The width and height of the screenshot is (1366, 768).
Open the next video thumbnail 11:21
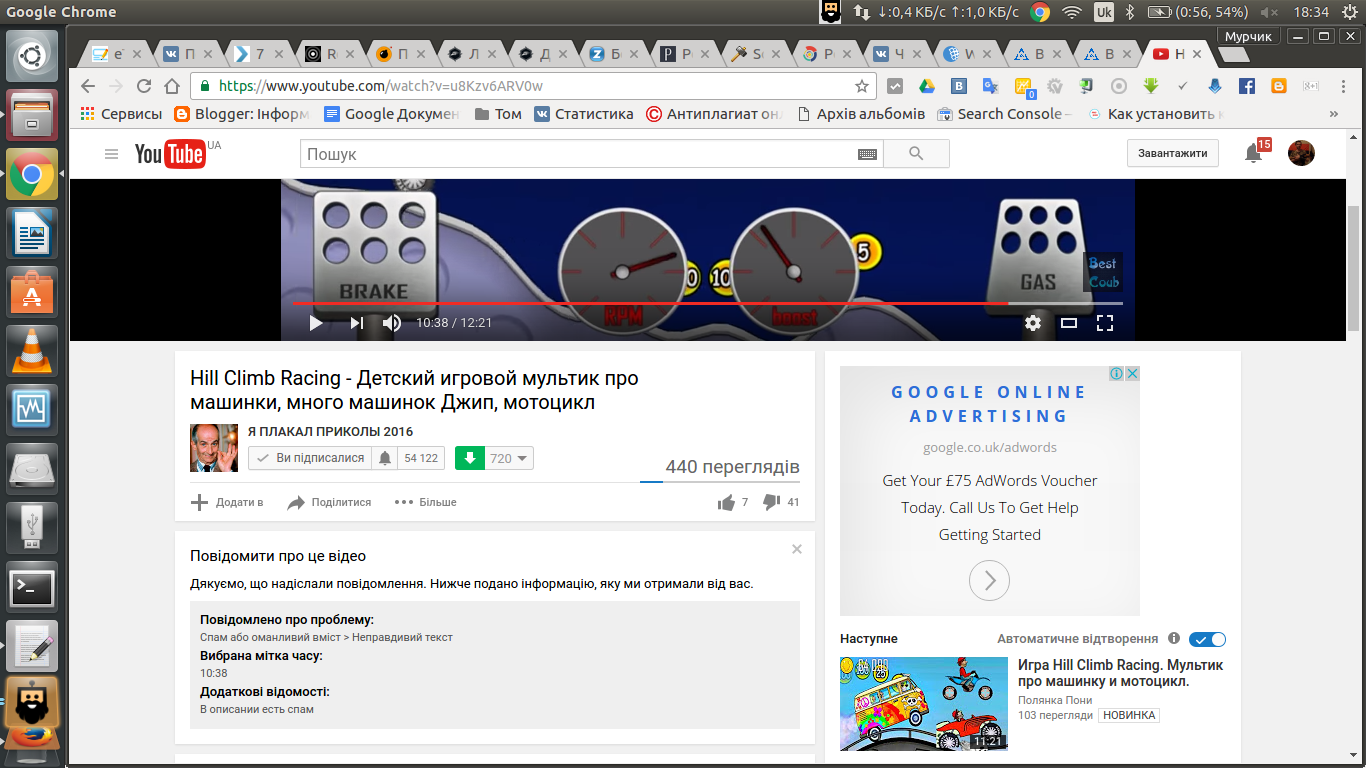tap(924, 703)
